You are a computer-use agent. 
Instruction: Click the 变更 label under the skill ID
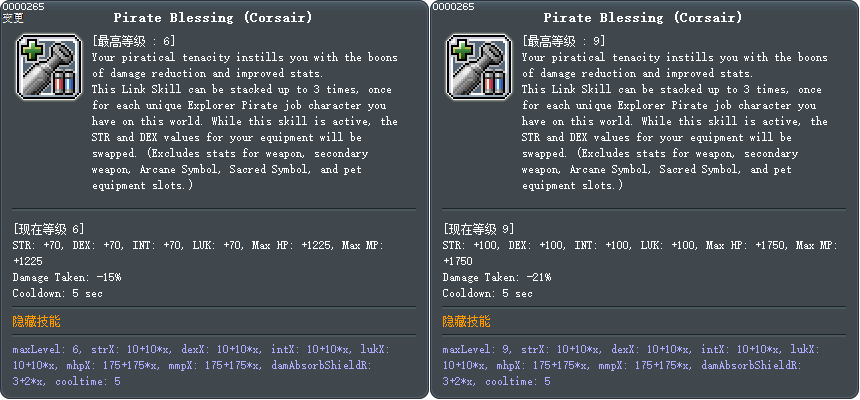tap(13, 18)
